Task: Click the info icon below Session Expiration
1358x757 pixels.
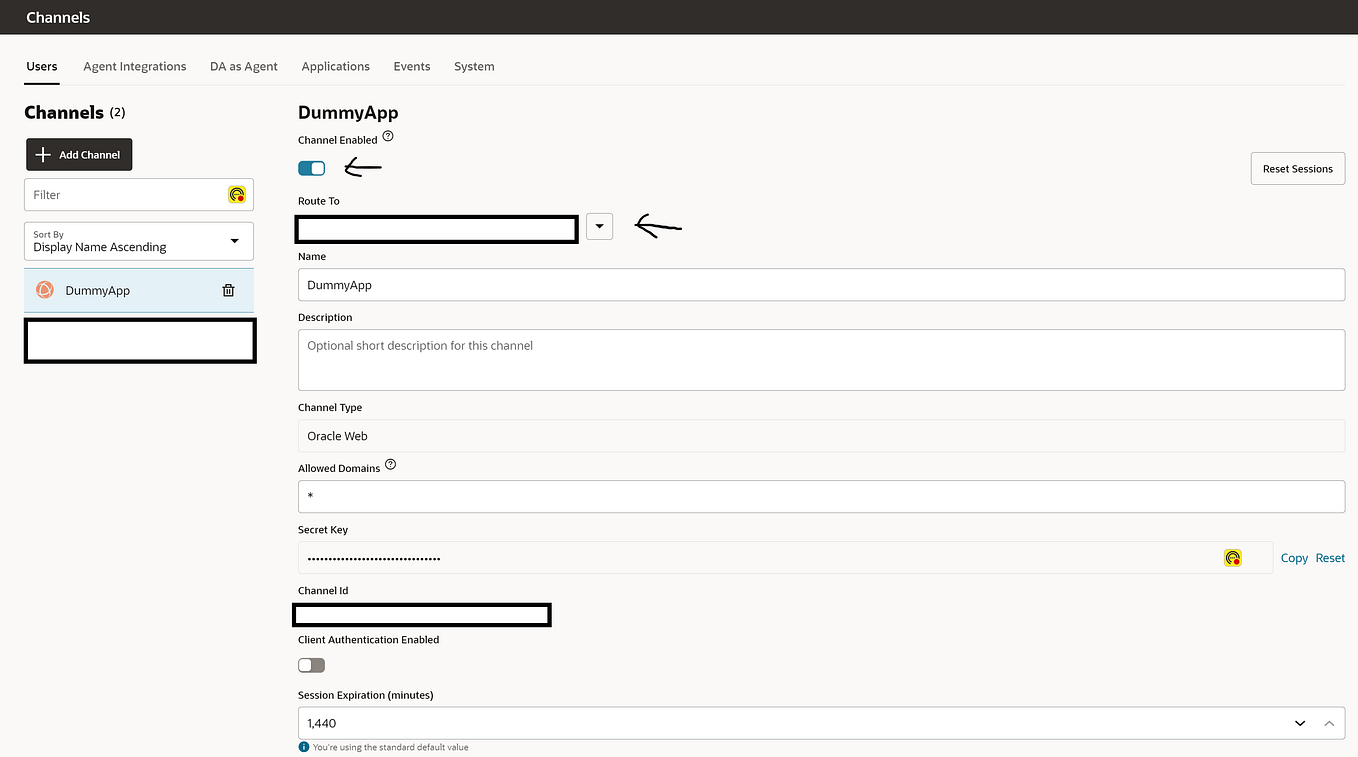Action: point(303,746)
